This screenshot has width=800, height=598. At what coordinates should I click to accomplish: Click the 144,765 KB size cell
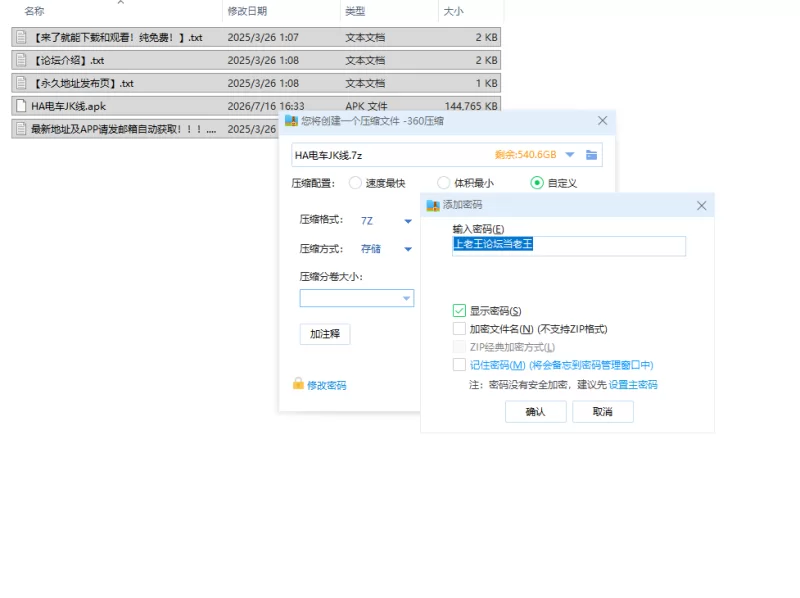pyautogui.click(x=471, y=106)
